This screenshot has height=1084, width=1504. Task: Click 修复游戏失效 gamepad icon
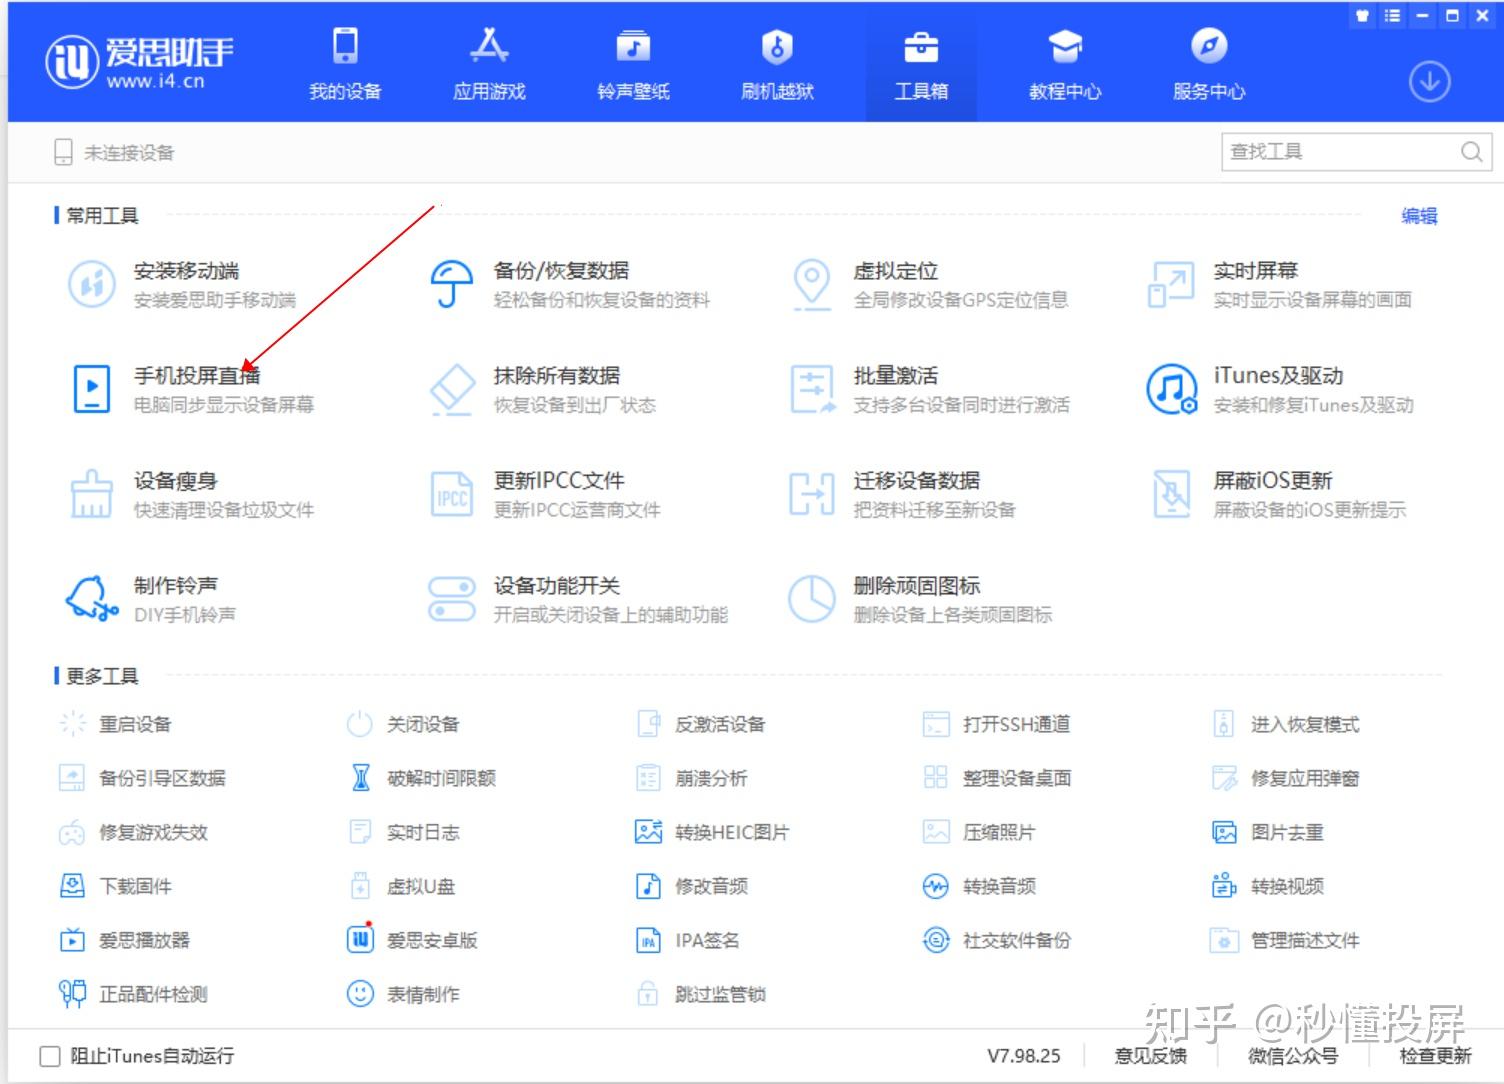click(x=72, y=832)
